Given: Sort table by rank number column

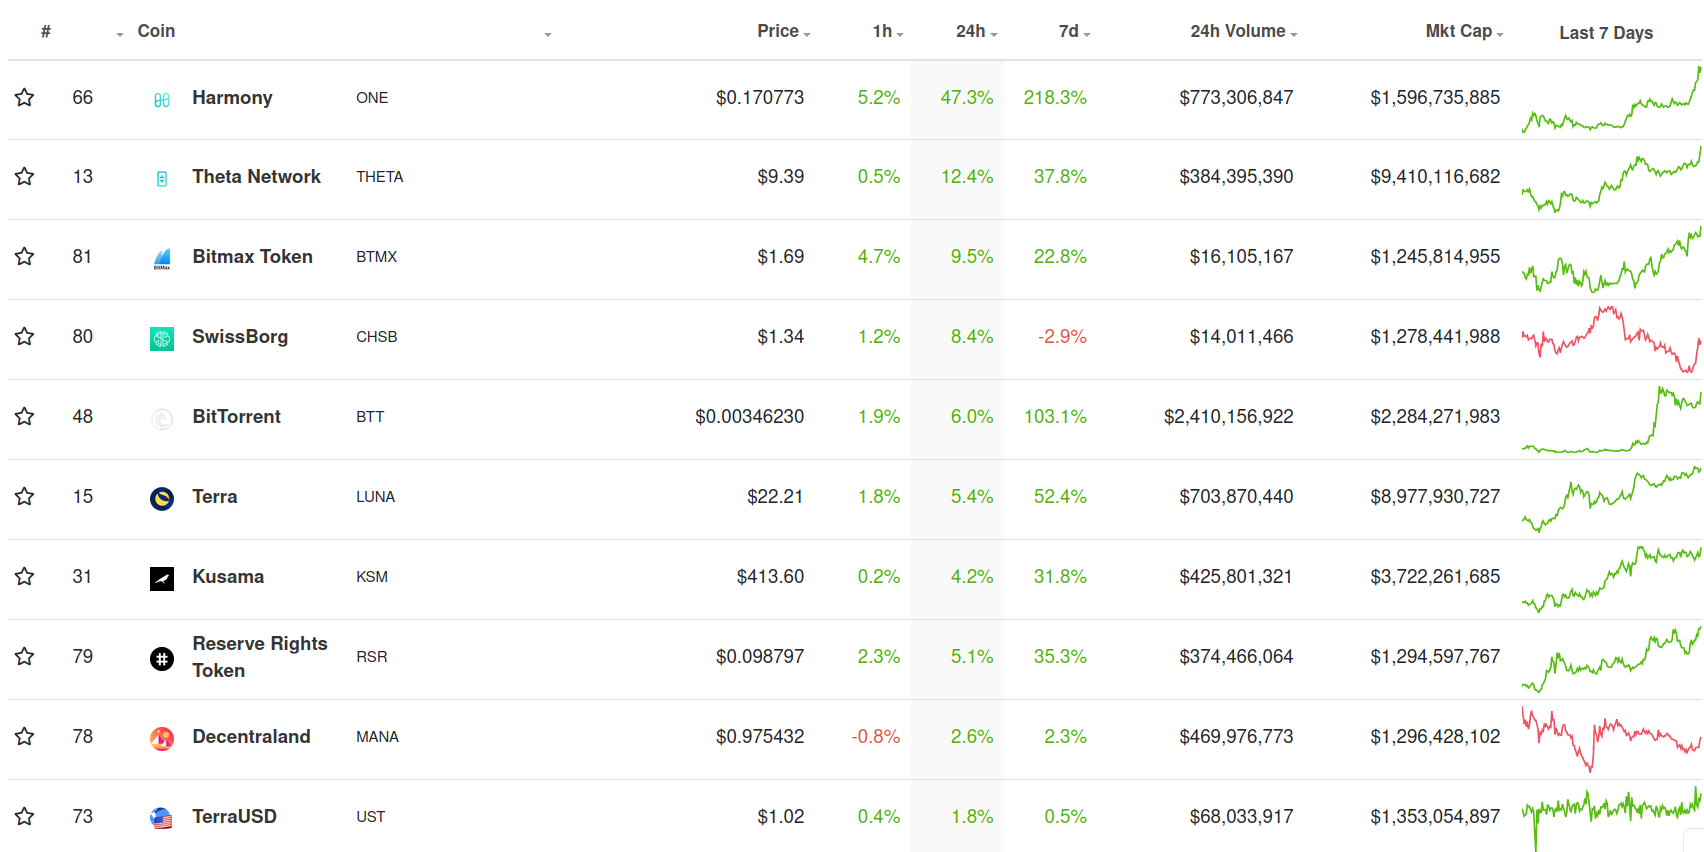Looking at the screenshot, I should click(x=46, y=32).
